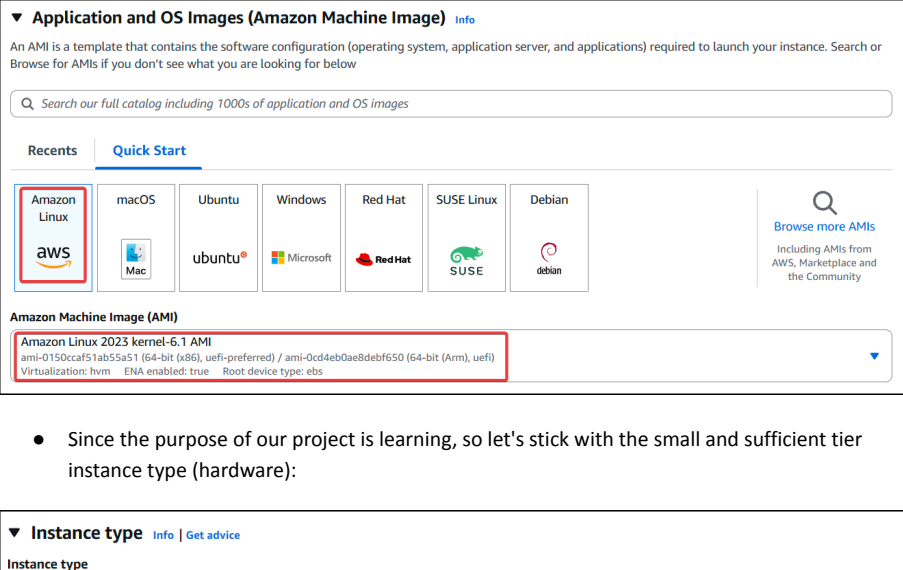Collapse the Instance type section
This screenshot has height=570, width=903.
click(15, 533)
